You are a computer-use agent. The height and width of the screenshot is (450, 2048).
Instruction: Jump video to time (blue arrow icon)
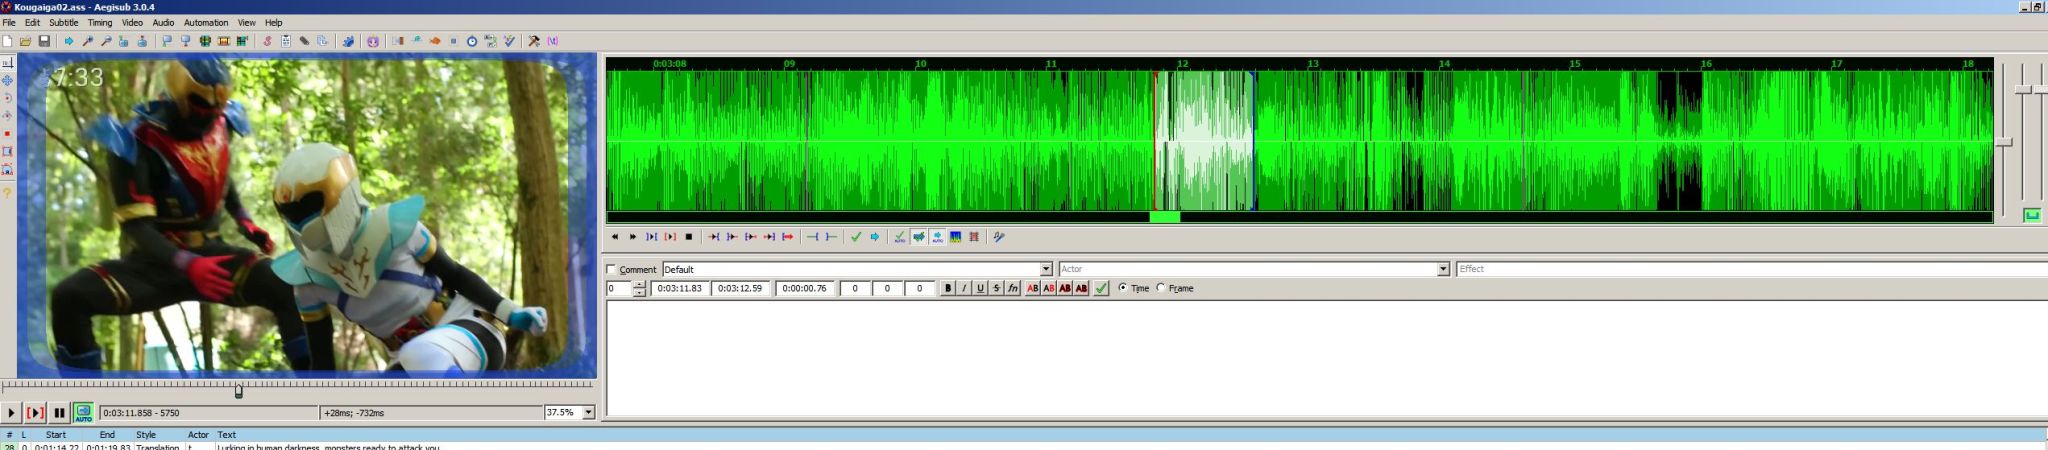[x=69, y=41]
